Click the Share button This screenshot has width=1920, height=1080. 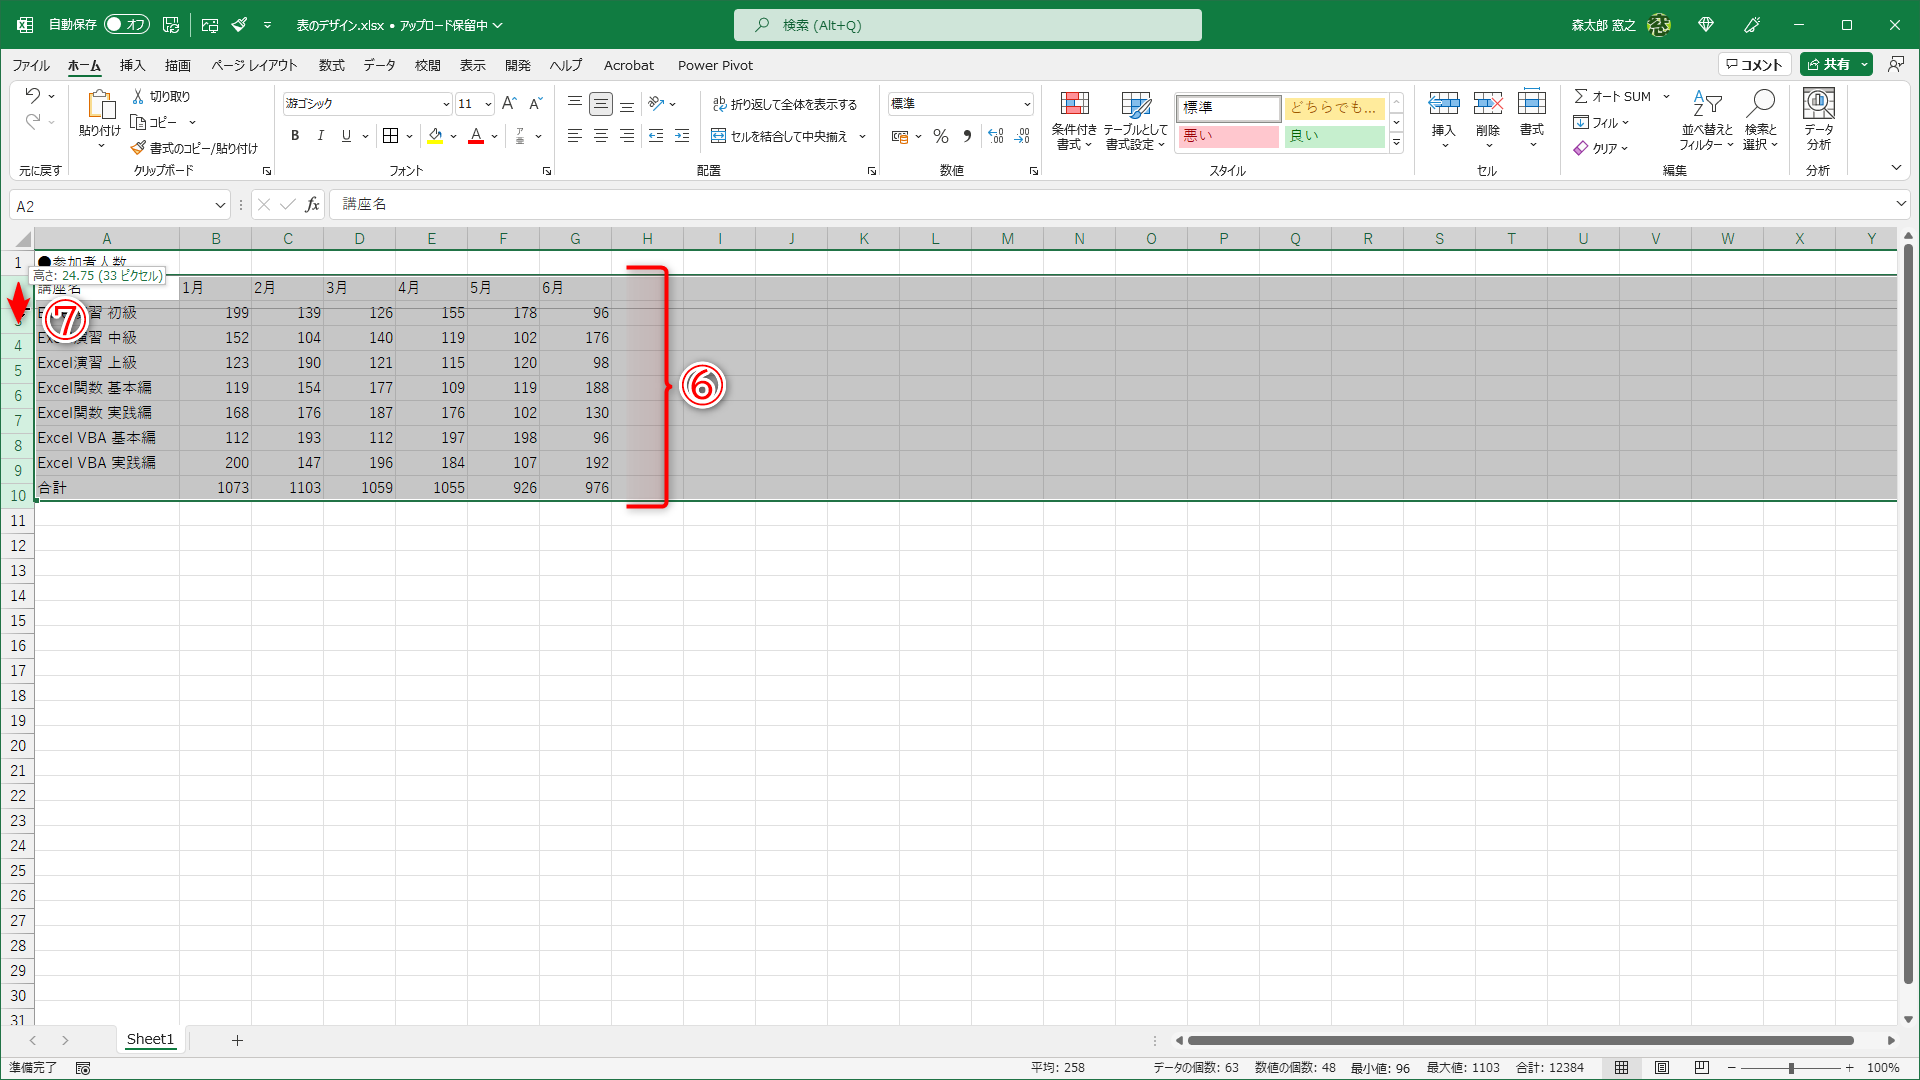[x=1828, y=64]
